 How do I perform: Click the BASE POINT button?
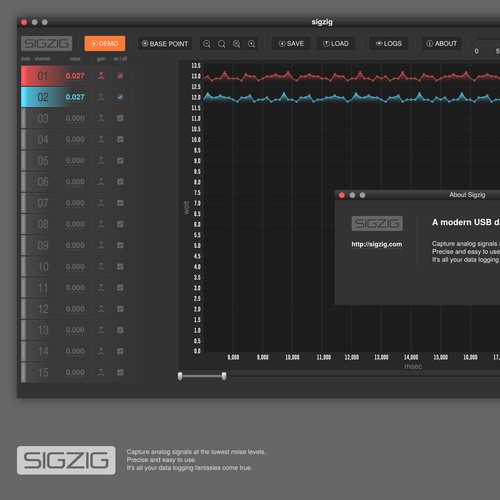[165, 44]
